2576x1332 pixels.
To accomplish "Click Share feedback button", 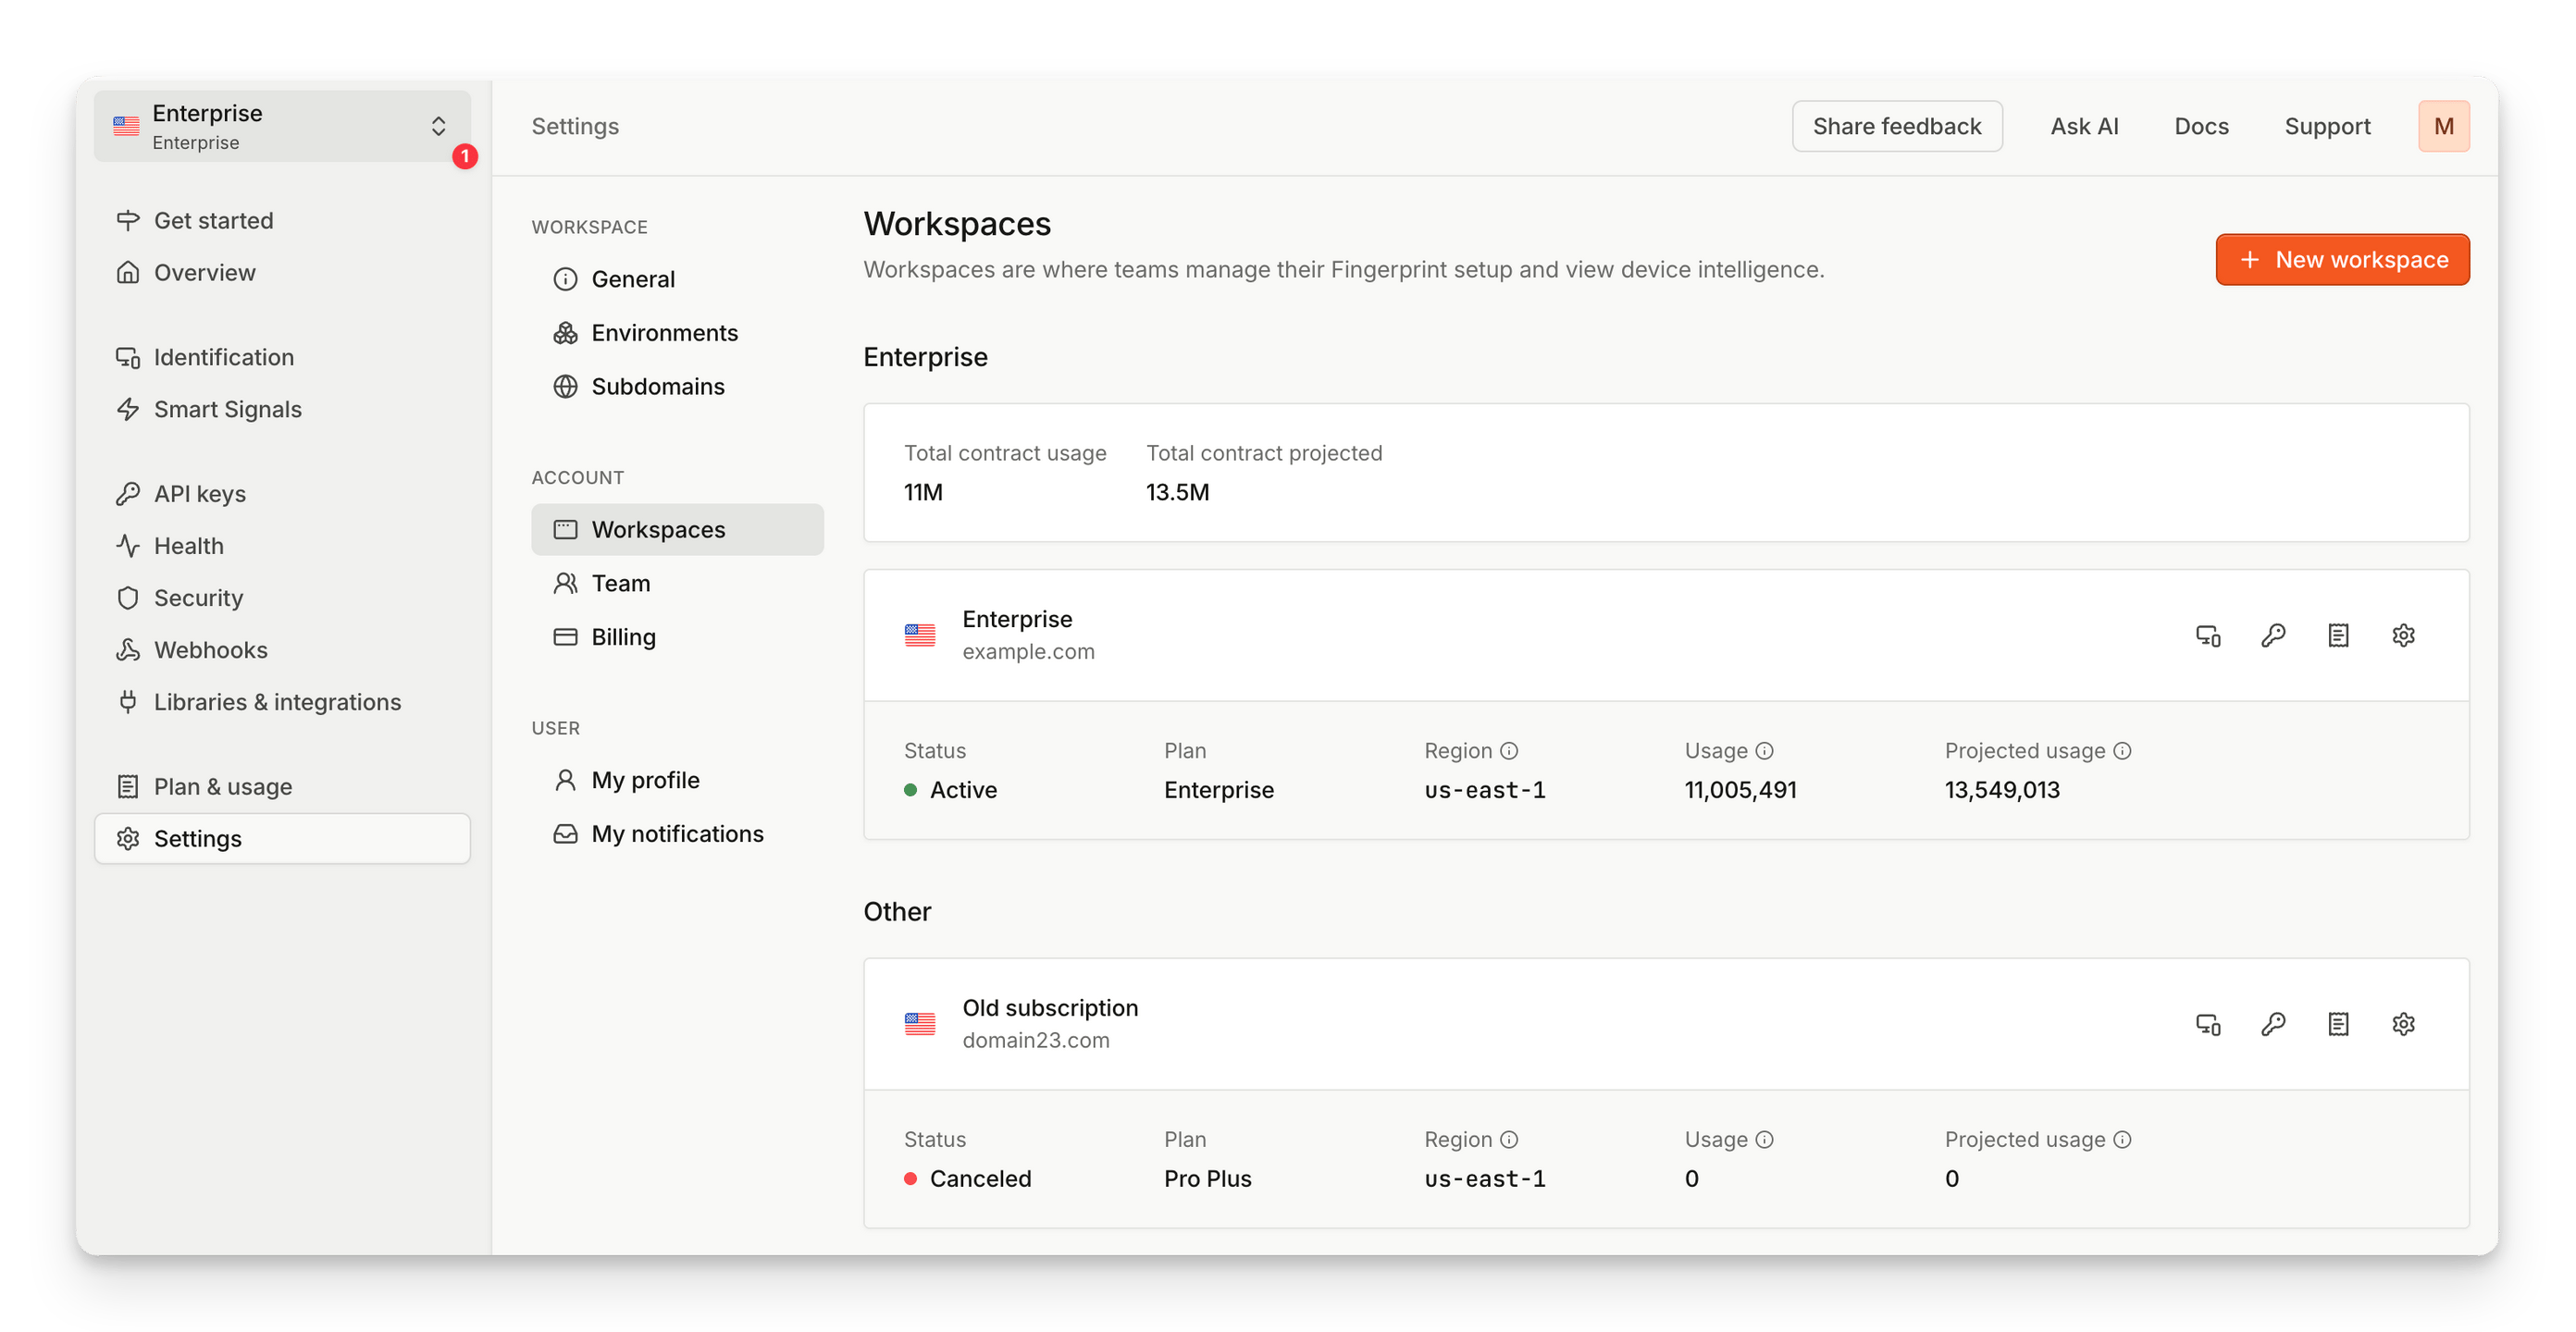I will tap(1896, 126).
